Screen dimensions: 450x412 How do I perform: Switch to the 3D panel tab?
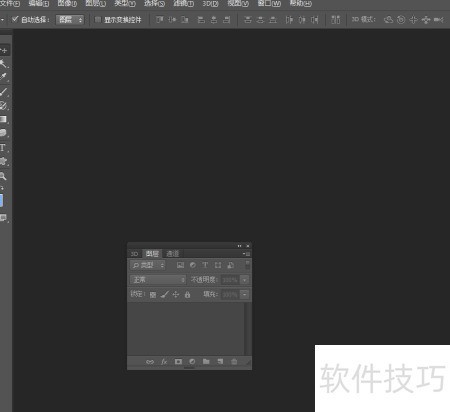tap(135, 254)
